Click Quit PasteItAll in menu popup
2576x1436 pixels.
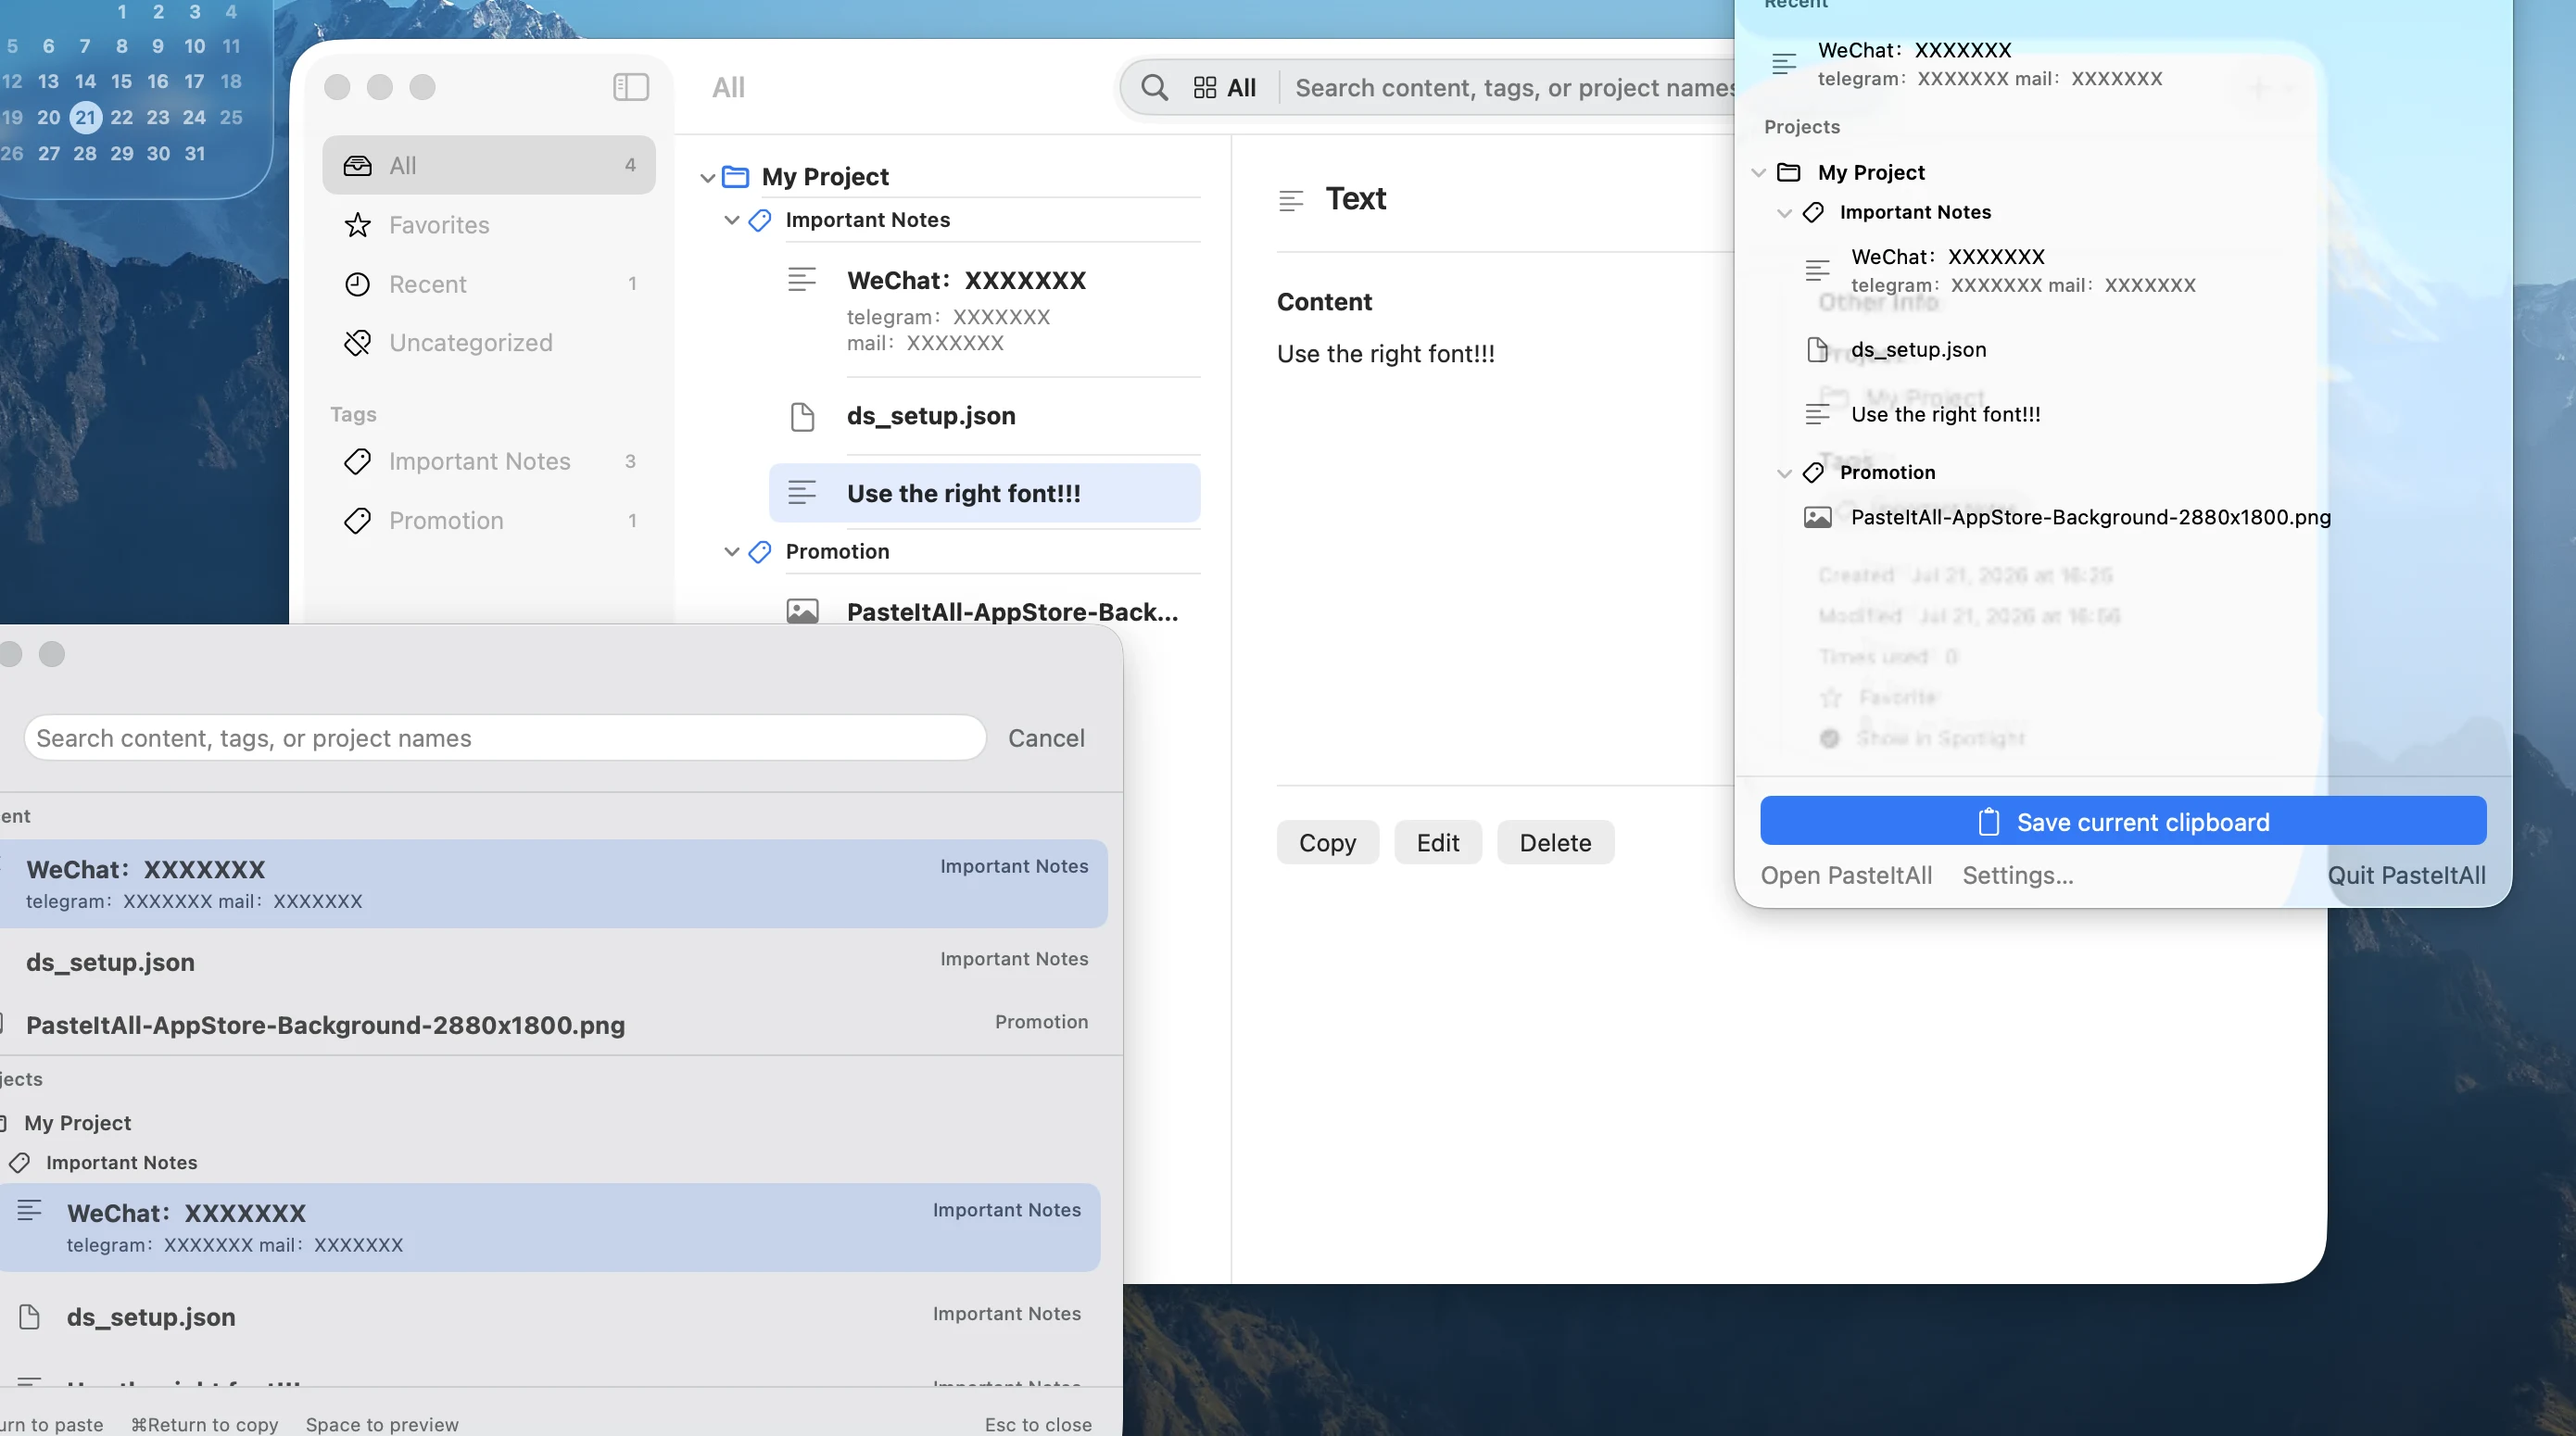click(2406, 875)
